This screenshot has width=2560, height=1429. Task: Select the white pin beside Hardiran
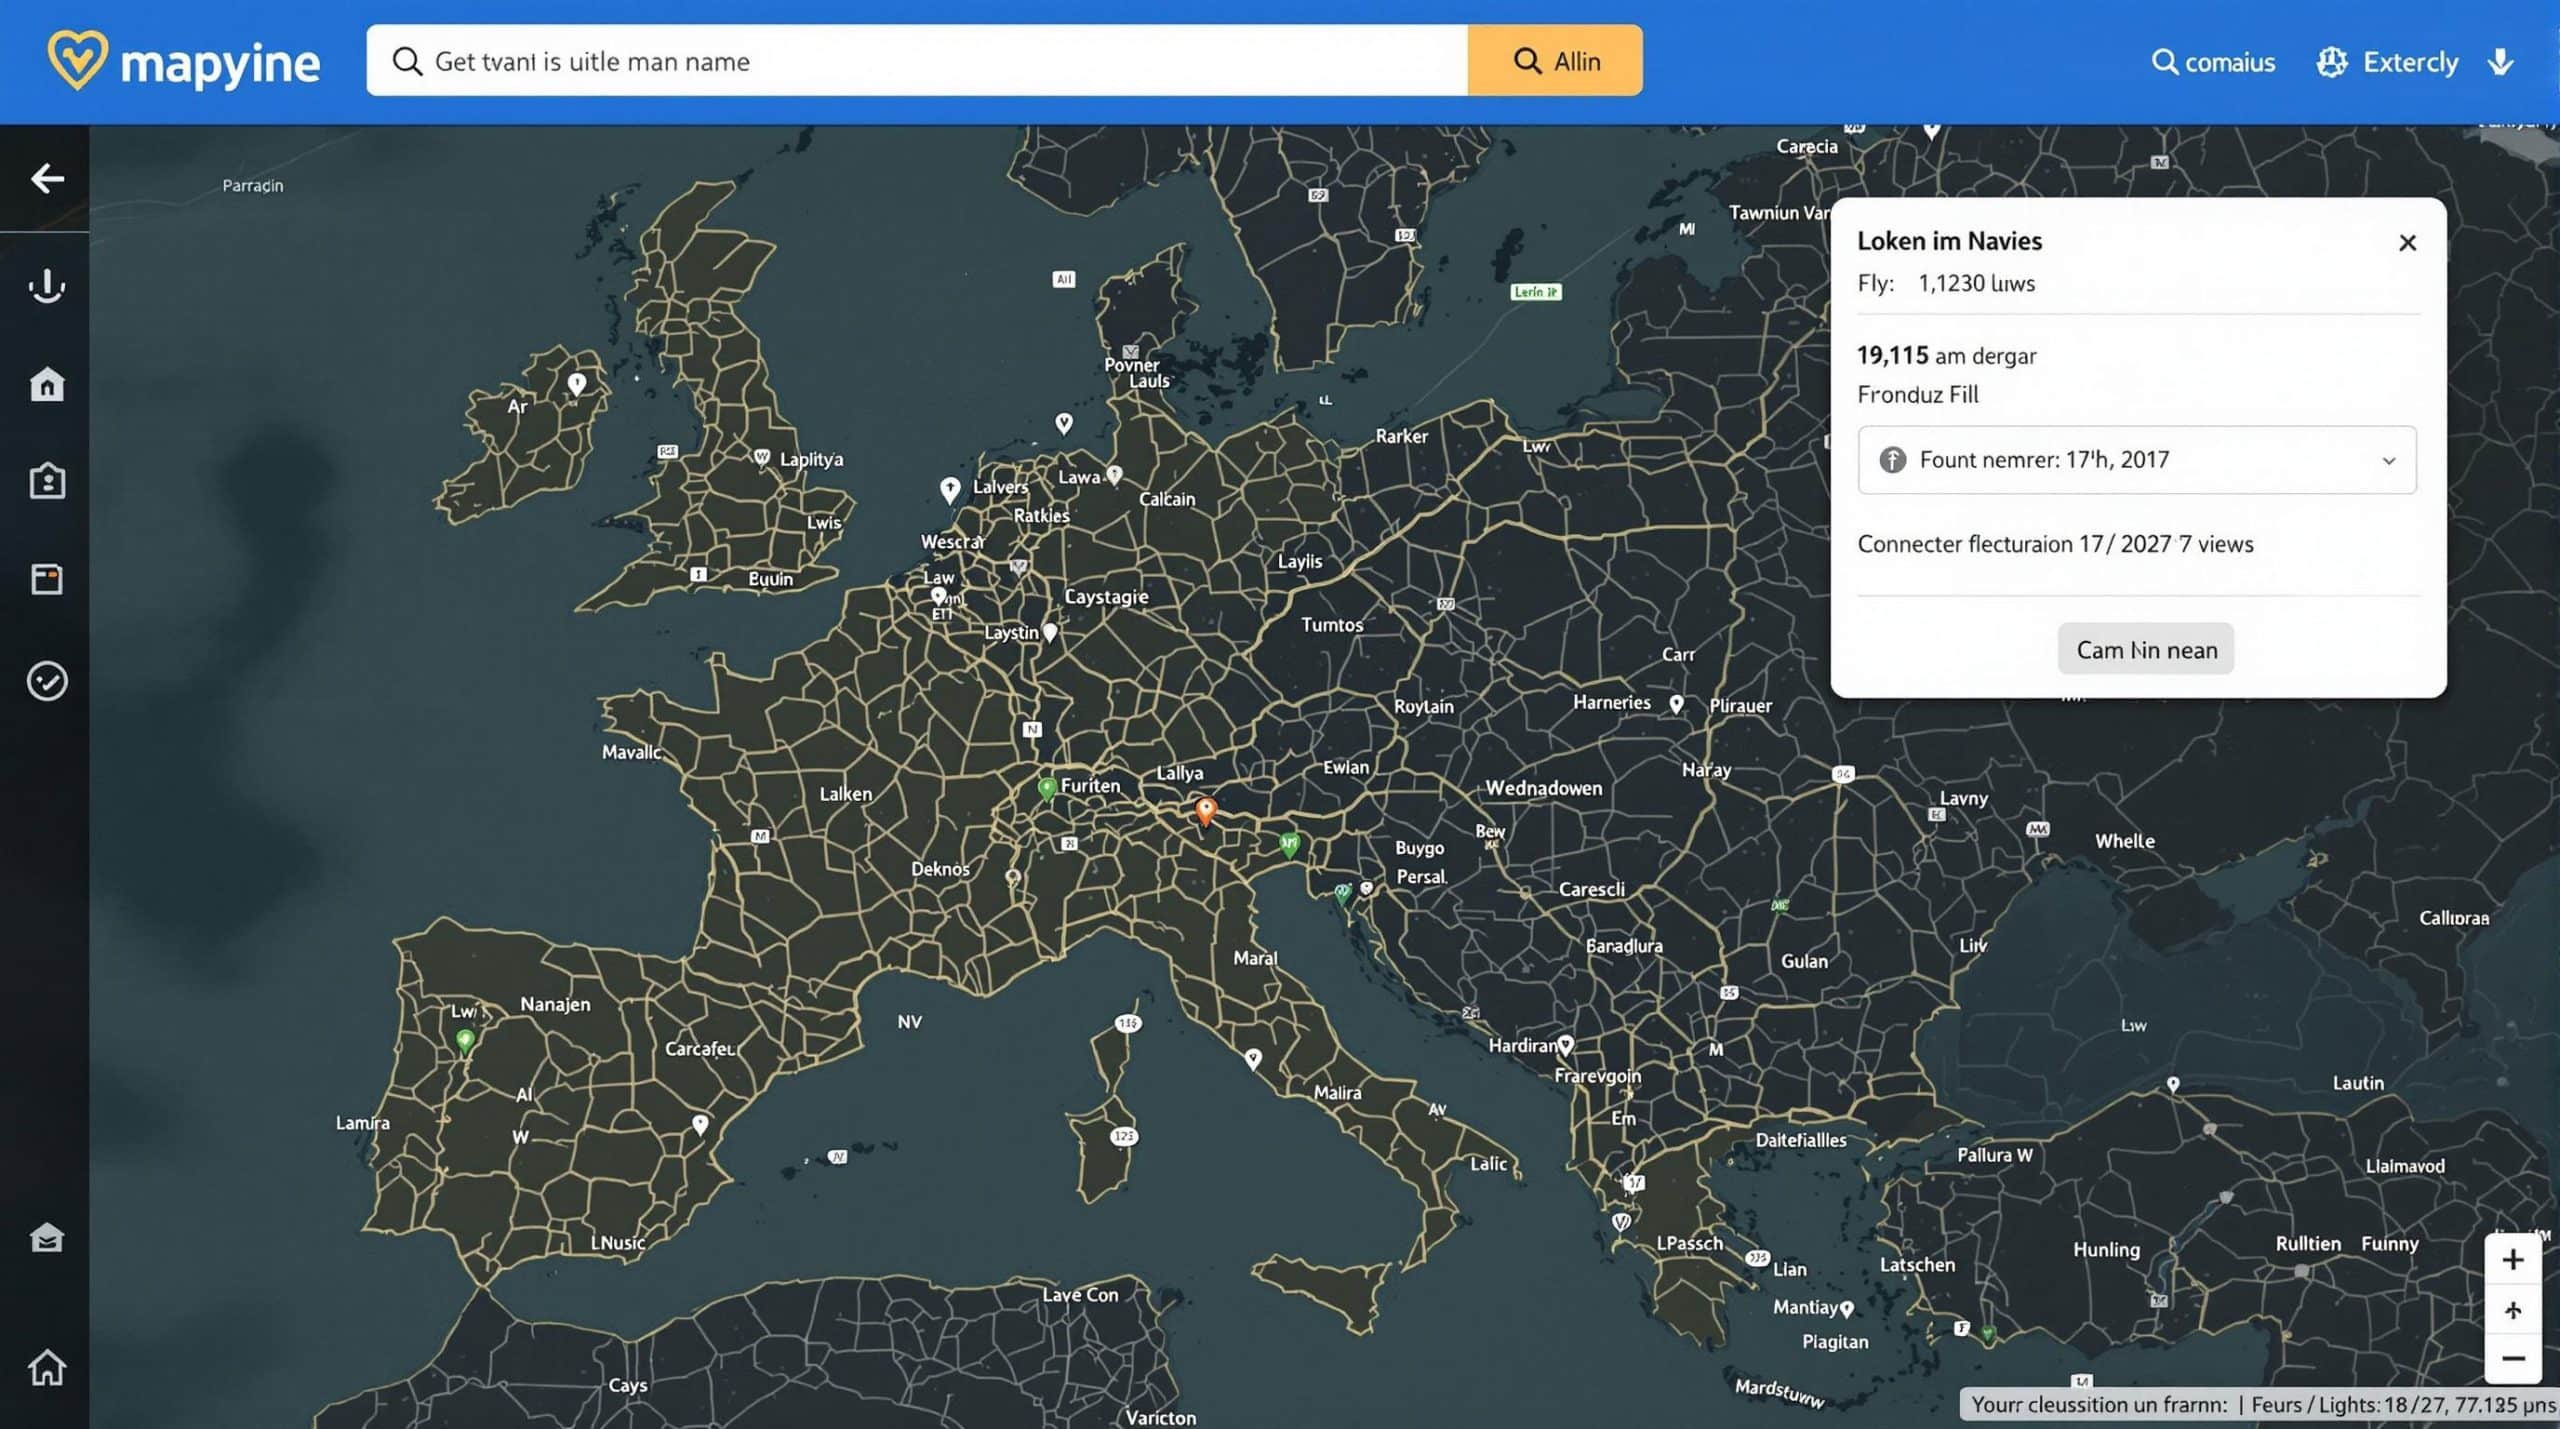pos(1566,1046)
